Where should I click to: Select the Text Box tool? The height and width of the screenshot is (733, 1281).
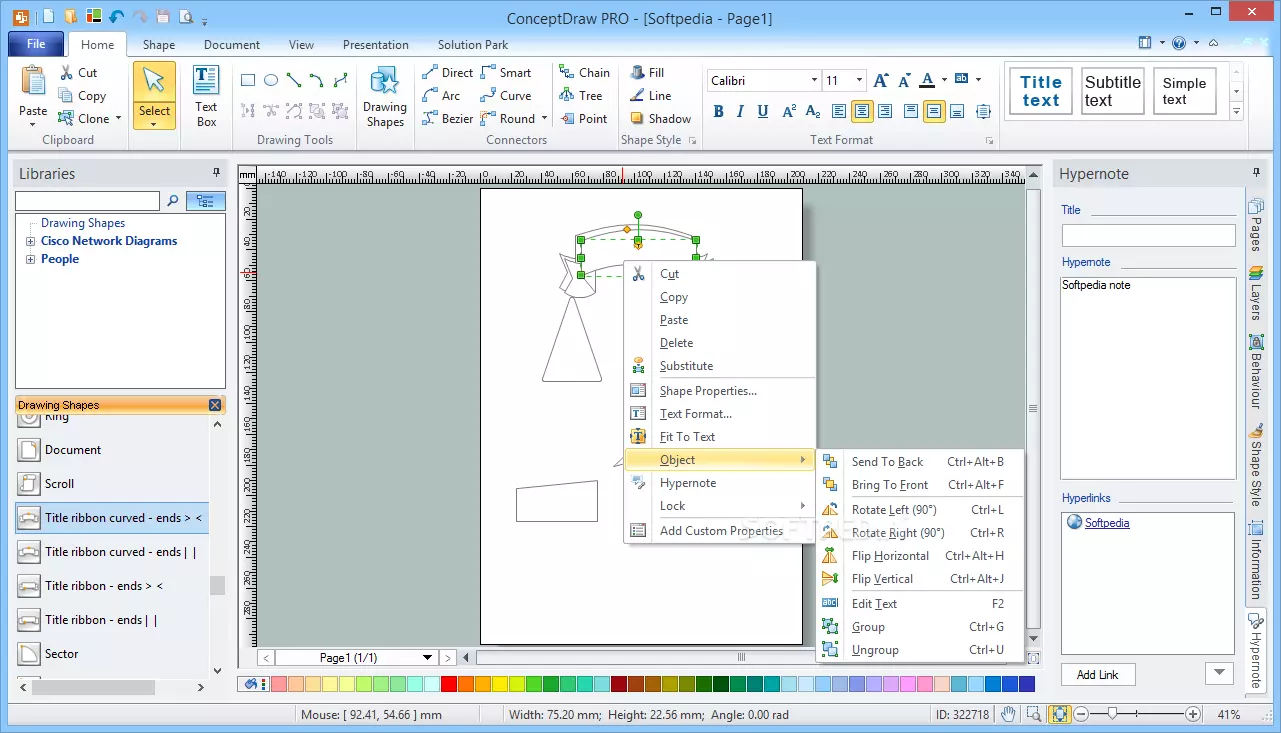(206, 97)
